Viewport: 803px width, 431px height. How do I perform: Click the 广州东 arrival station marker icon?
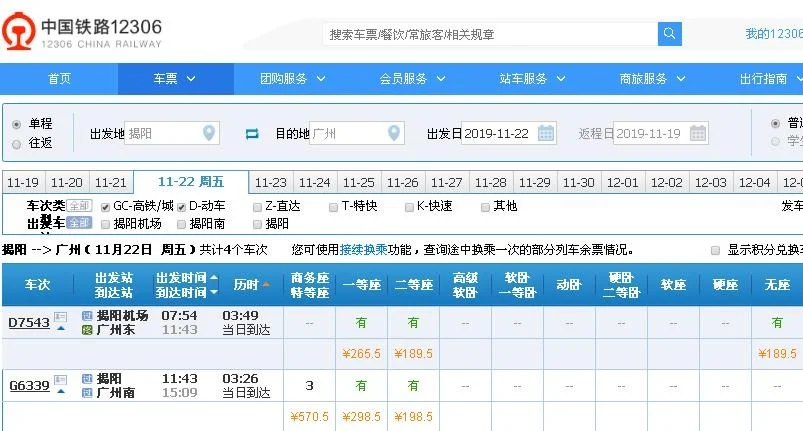pyautogui.click(x=87, y=330)
